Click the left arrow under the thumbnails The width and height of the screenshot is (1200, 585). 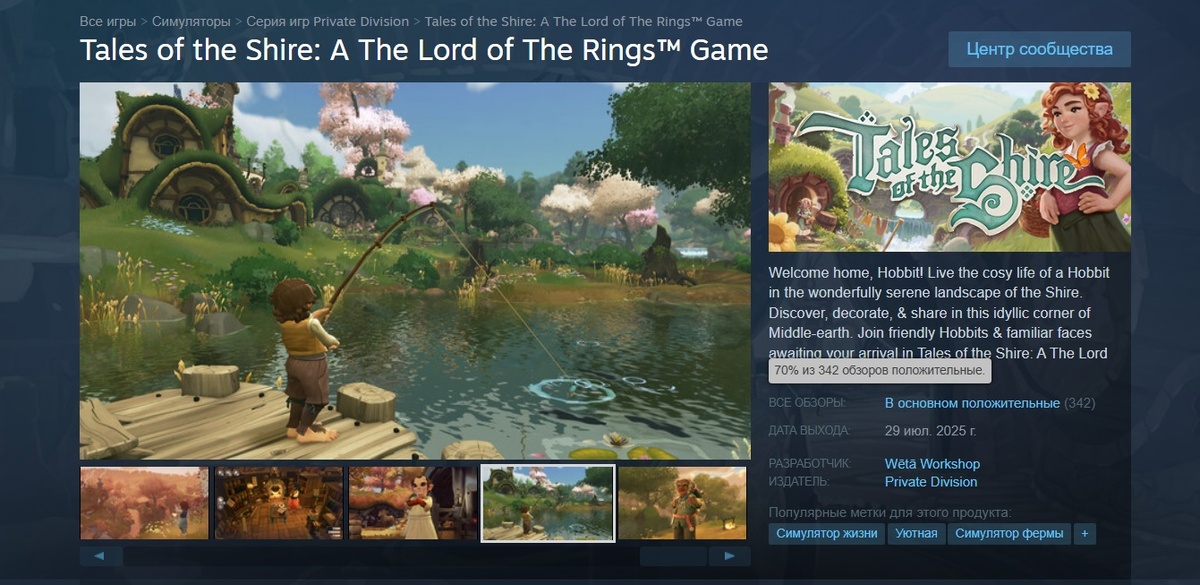click(101, 556)
